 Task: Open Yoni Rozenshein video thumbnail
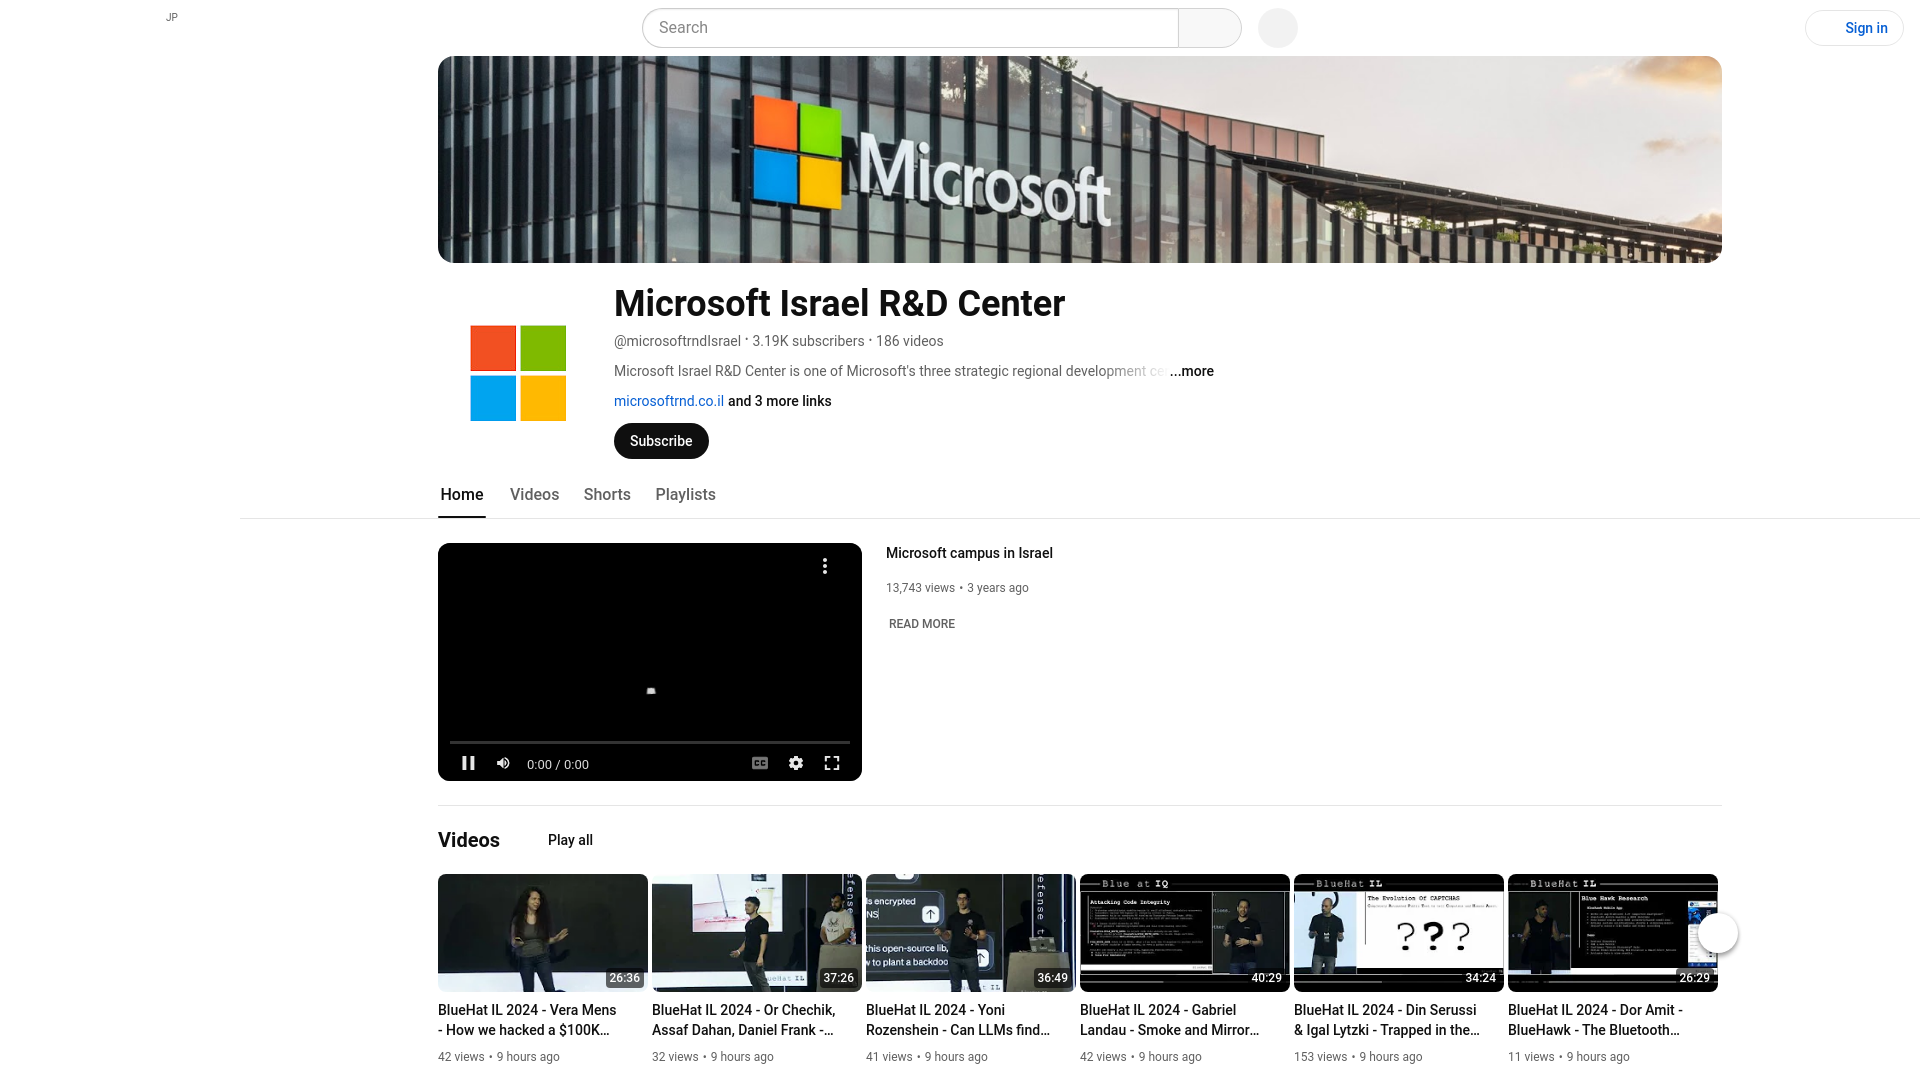971,933
